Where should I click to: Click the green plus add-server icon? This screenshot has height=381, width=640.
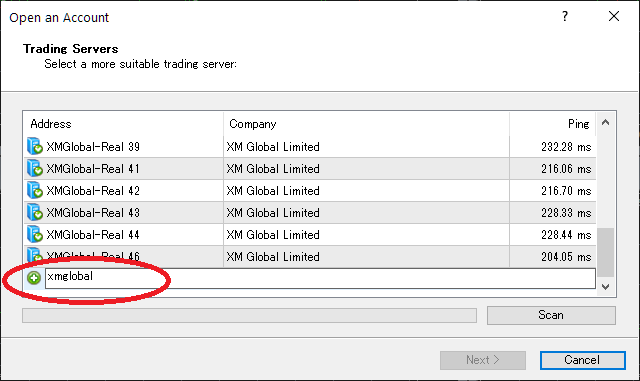click(34, 278)
